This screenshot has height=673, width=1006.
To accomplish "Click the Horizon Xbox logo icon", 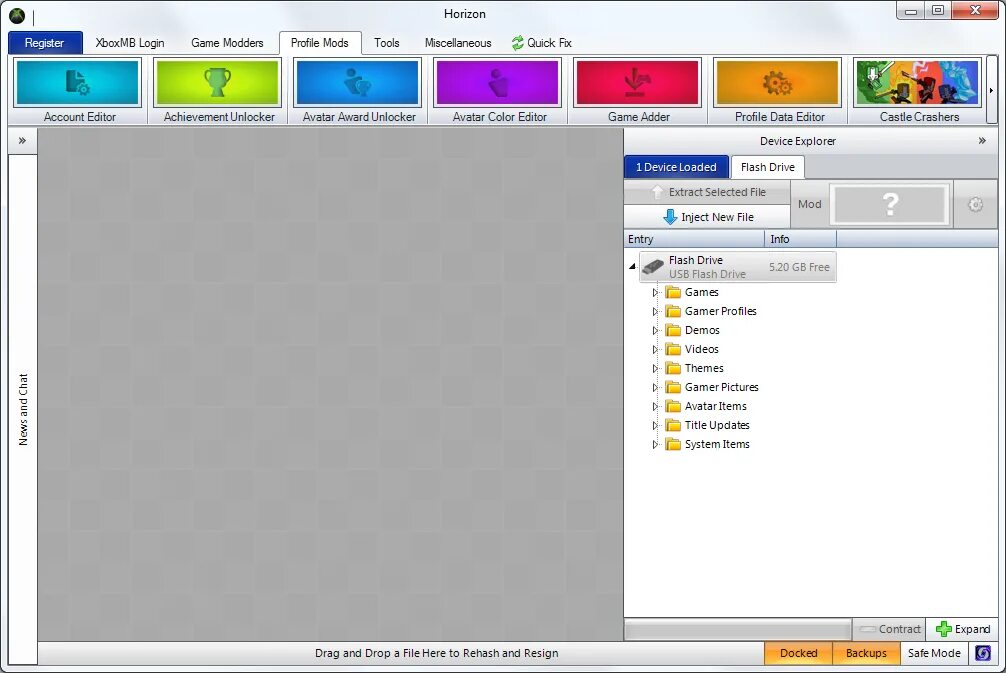I will tap(17, 15).
